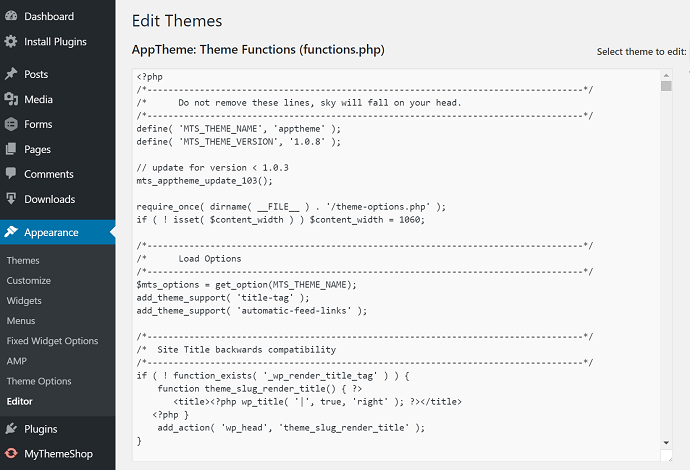The width and height of the screenshot is (690, 470).
Task: Open Fixed Widget Options
Action: click(x=52, y=341)
